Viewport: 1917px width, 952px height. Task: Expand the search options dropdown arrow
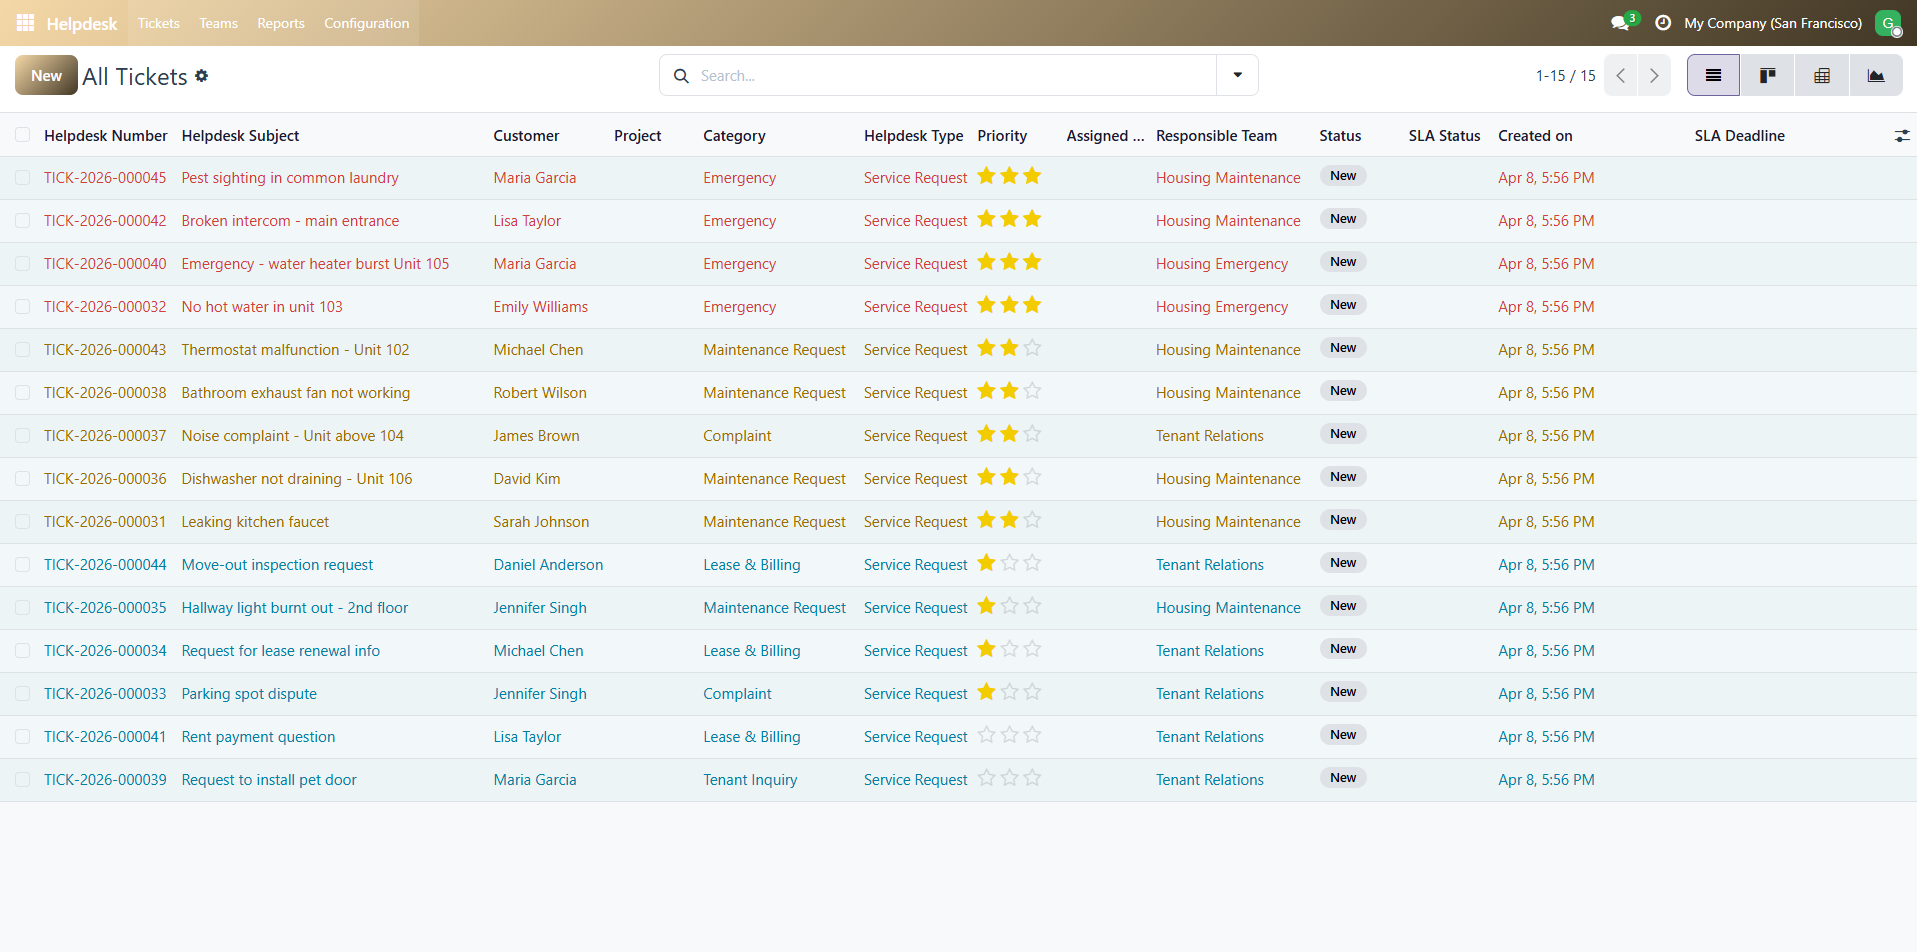click(1237, 76)
